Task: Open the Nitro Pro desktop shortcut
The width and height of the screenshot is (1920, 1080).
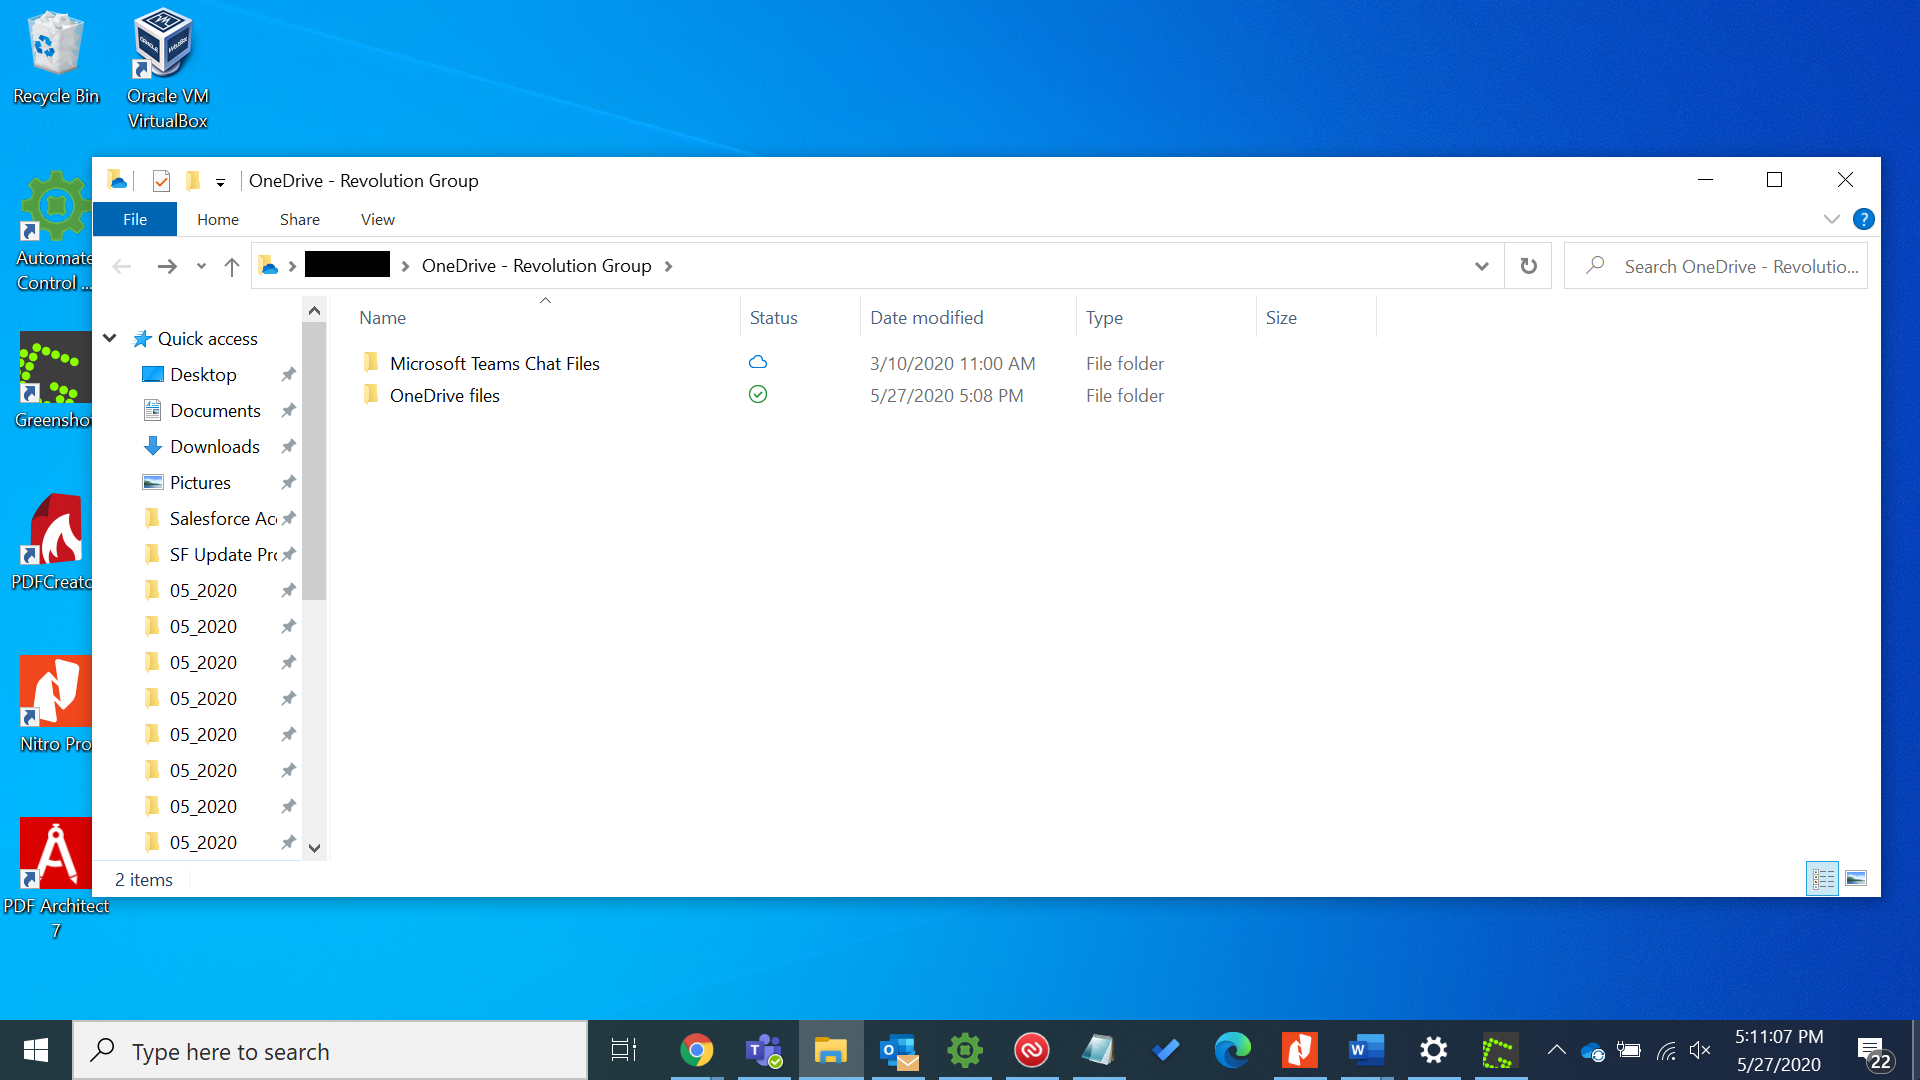Action: pos(55,705)
